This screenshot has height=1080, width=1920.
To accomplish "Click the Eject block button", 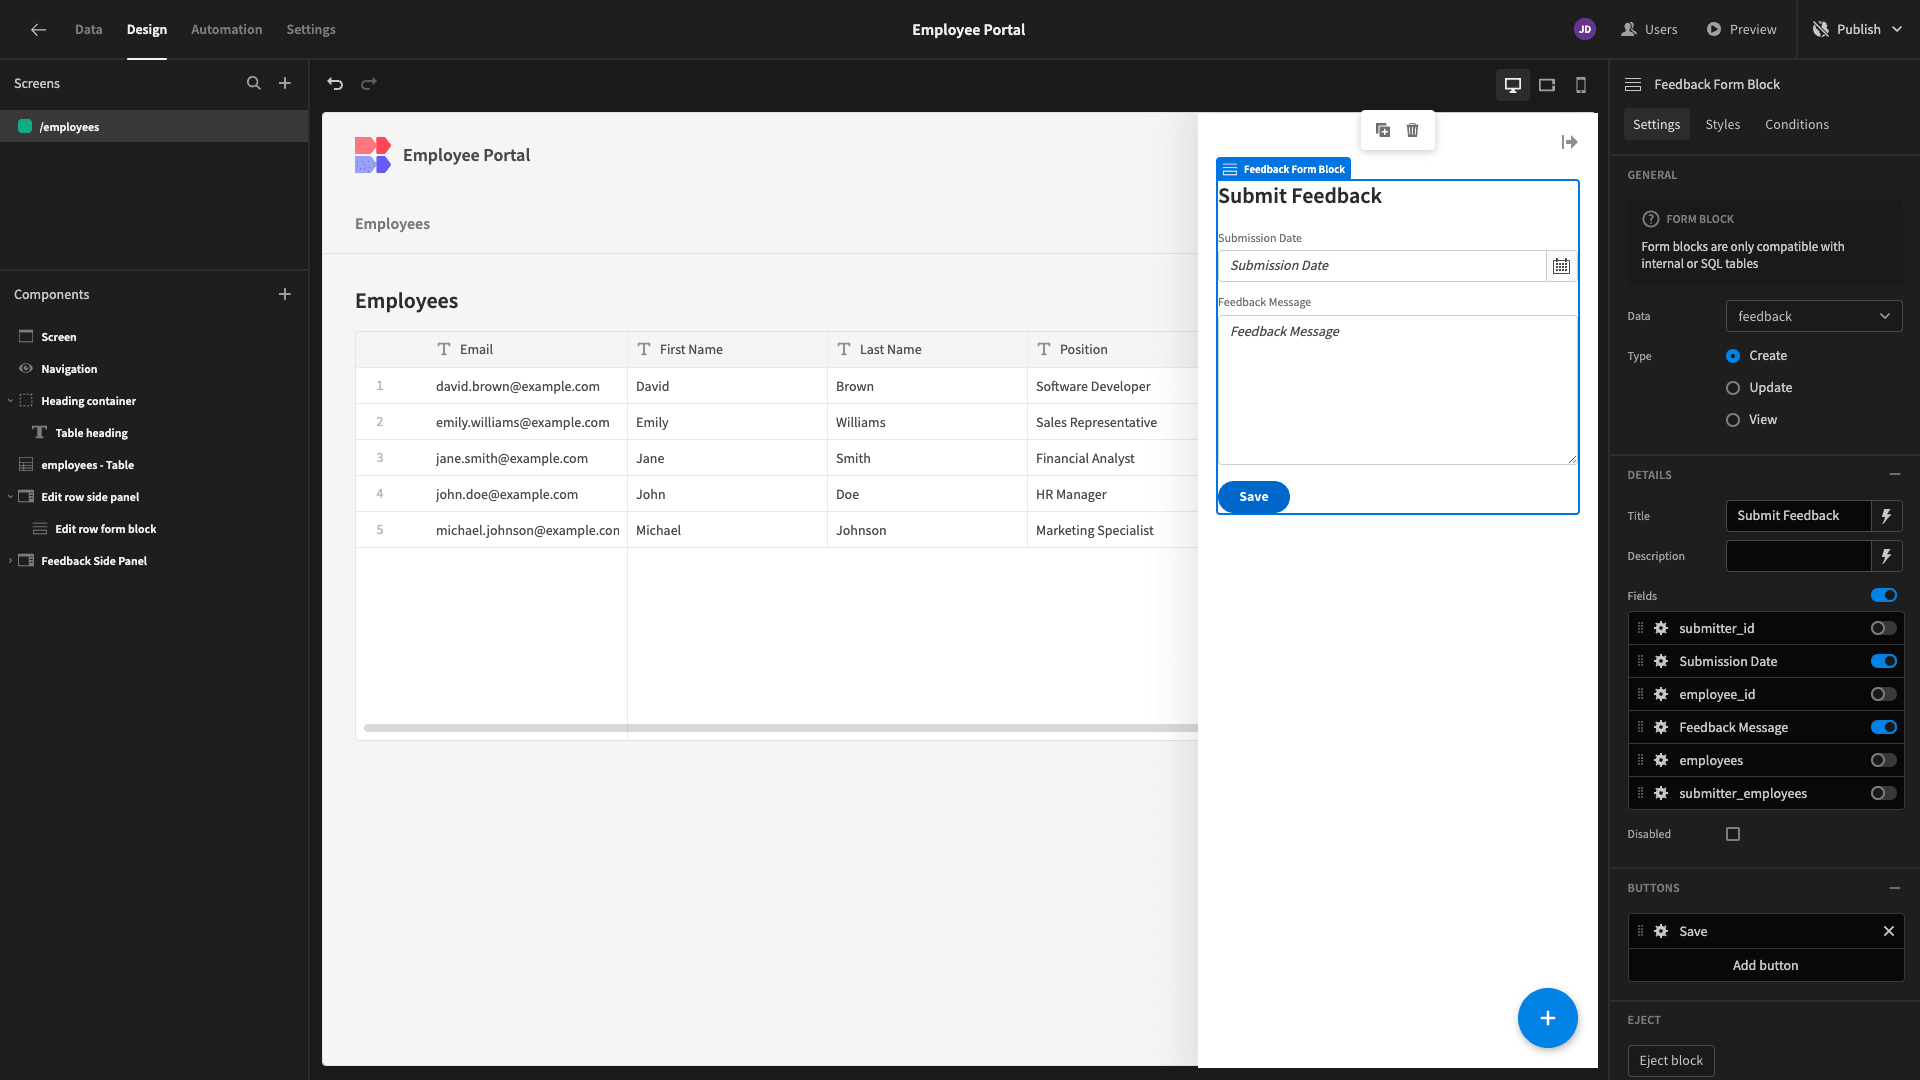I will coord(1670,1061).
